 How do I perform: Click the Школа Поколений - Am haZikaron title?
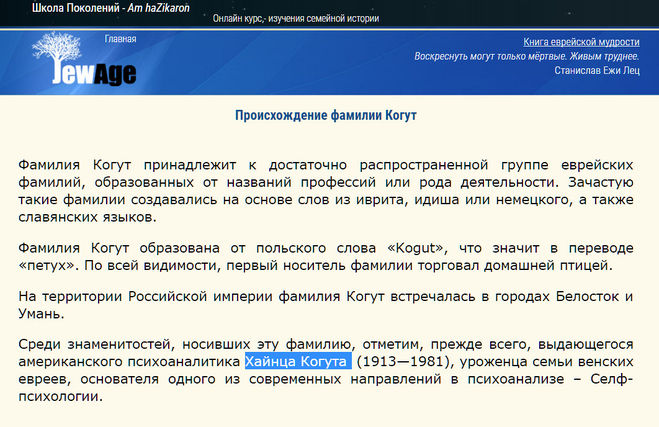tap(108, 7)
